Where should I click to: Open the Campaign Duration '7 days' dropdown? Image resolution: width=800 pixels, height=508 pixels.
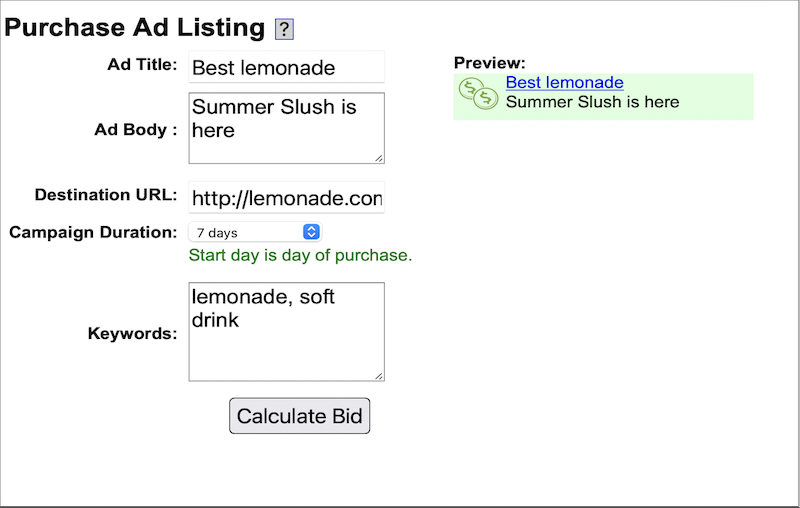[255, 232]
